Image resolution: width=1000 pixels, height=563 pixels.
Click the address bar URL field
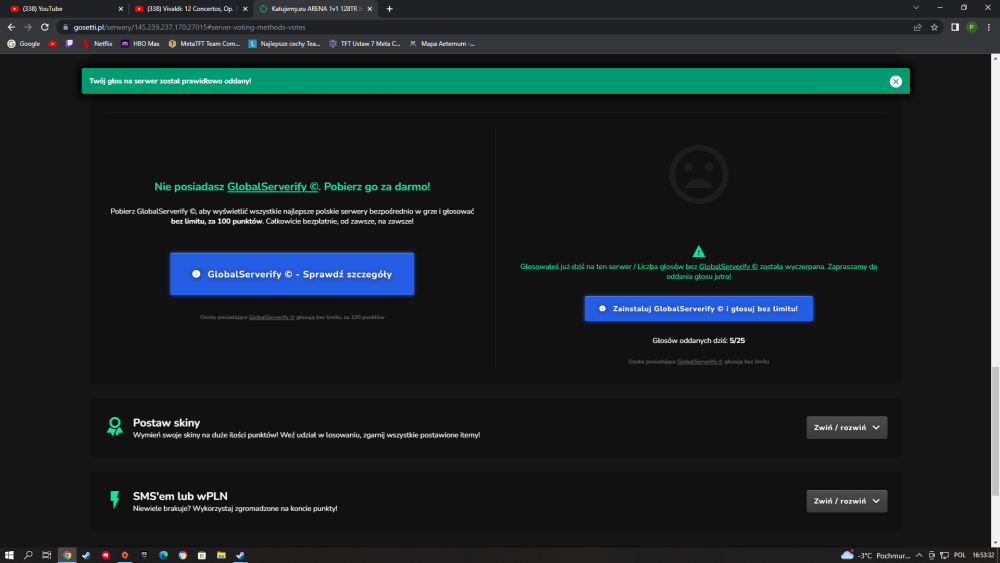[x=485, y=27]
